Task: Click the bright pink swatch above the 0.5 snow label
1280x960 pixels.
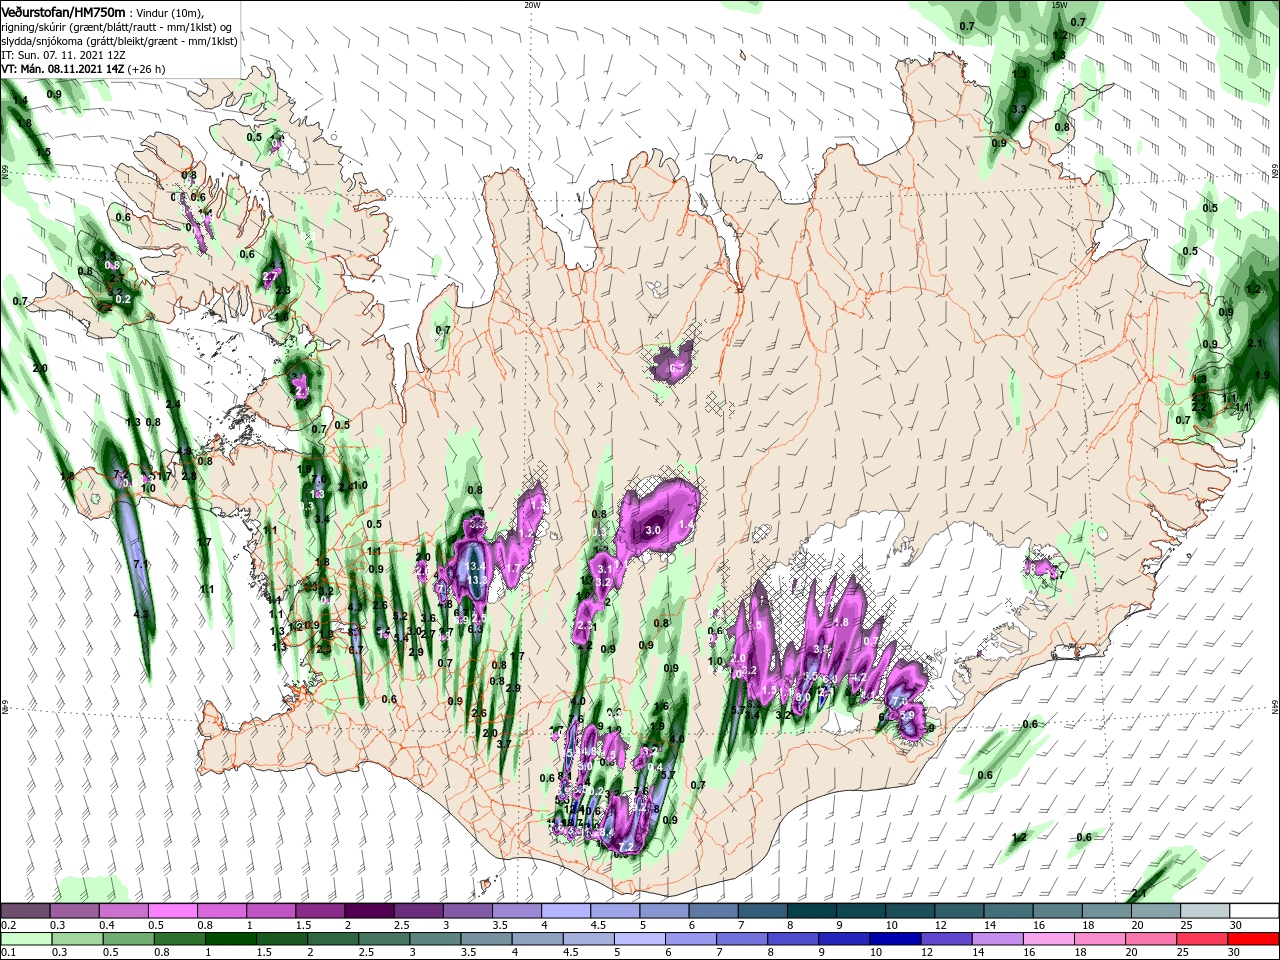Action: 172,911
